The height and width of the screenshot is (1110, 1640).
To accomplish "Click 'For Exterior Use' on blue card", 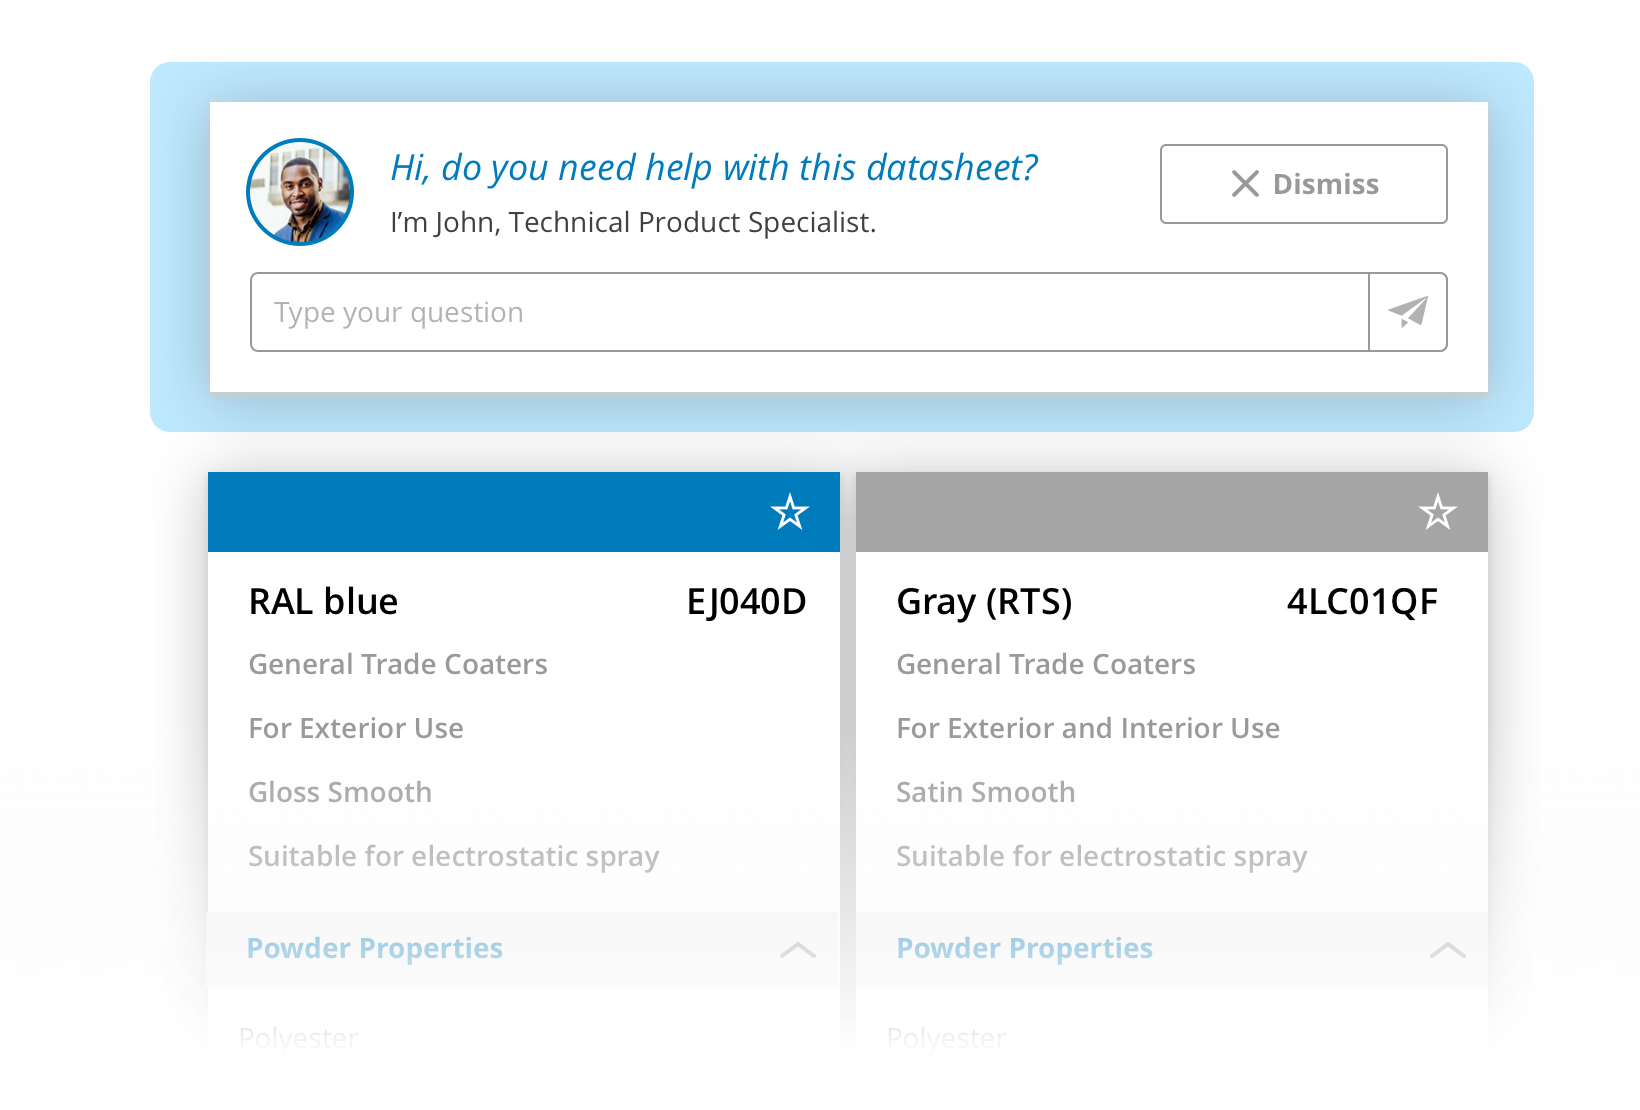I will [356, 728].
